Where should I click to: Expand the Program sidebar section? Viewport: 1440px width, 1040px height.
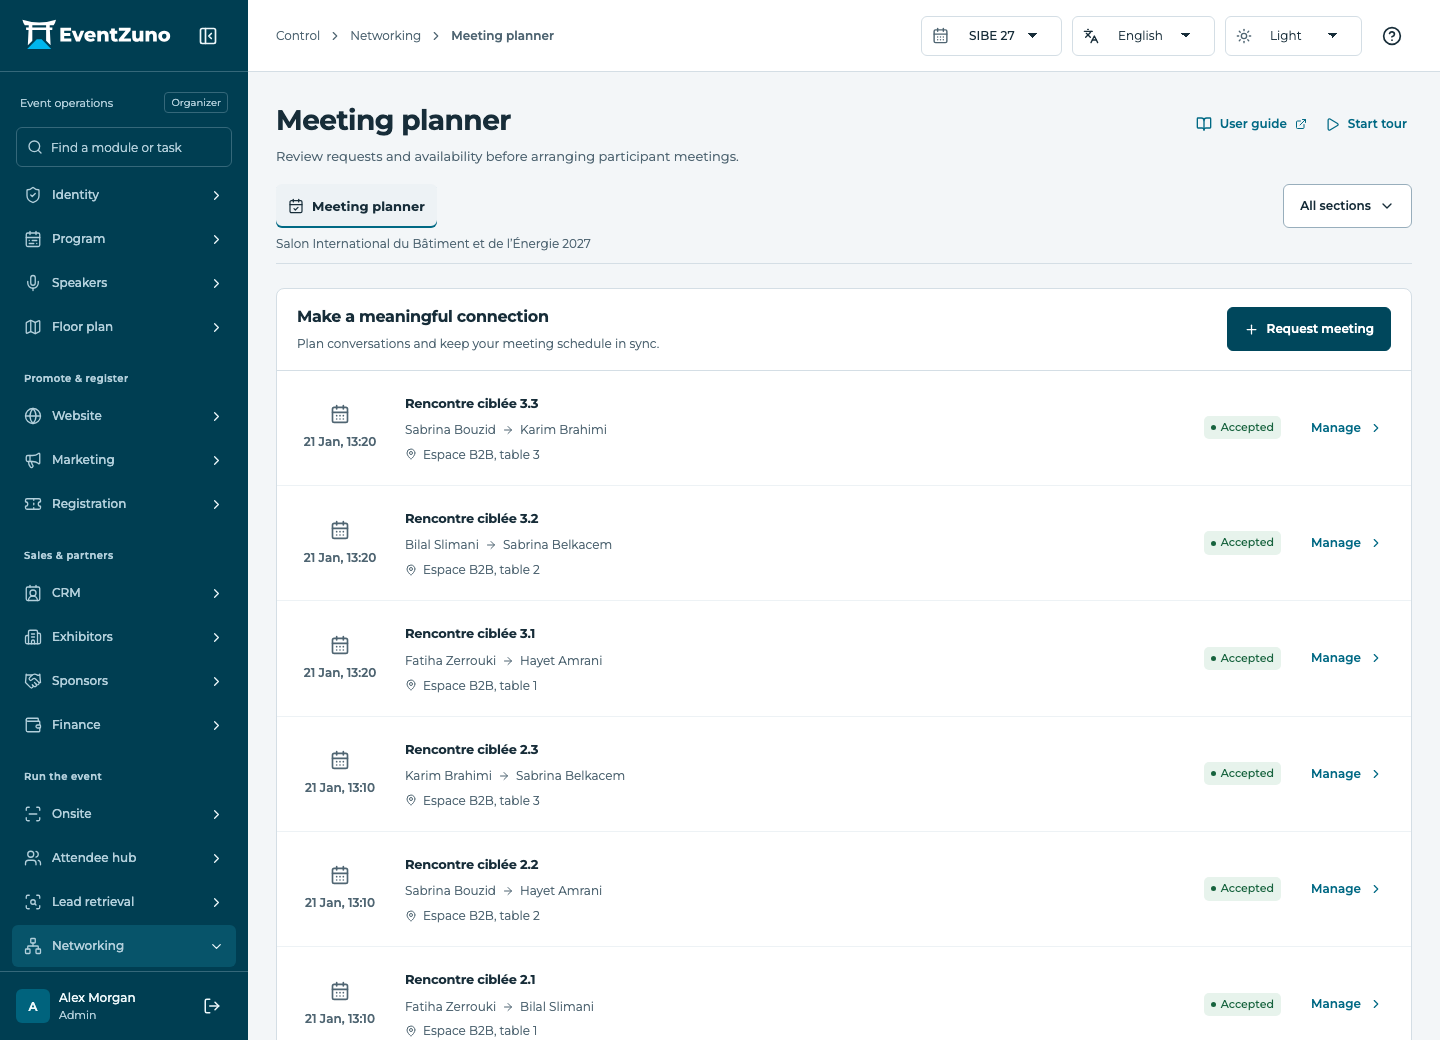click(x=124, y=239)
